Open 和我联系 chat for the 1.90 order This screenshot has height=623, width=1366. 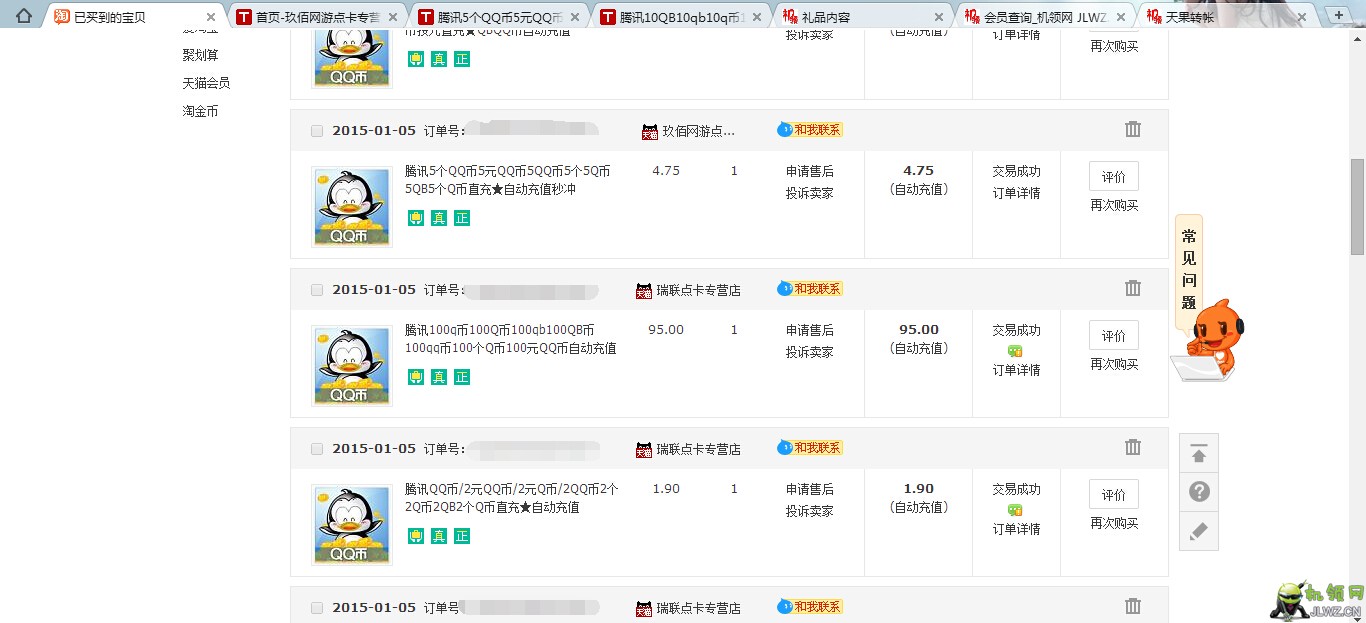click(x=810, y=448)
